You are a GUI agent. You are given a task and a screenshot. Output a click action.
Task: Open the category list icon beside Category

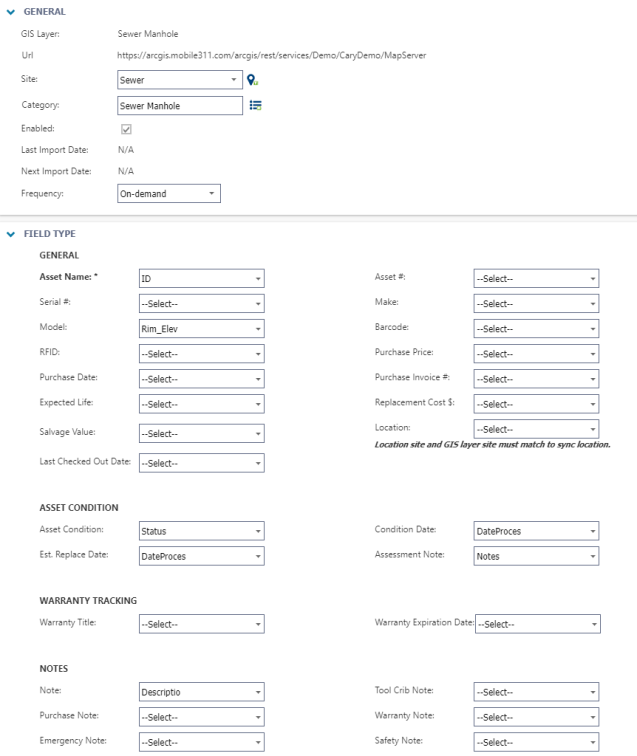(x=256, y=105)
